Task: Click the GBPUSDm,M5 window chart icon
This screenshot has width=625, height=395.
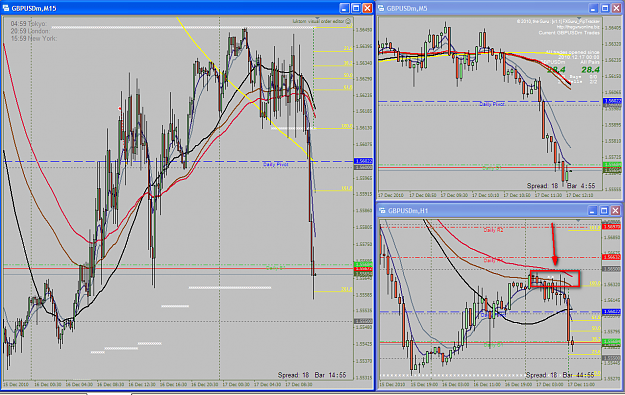Action: 381,8
